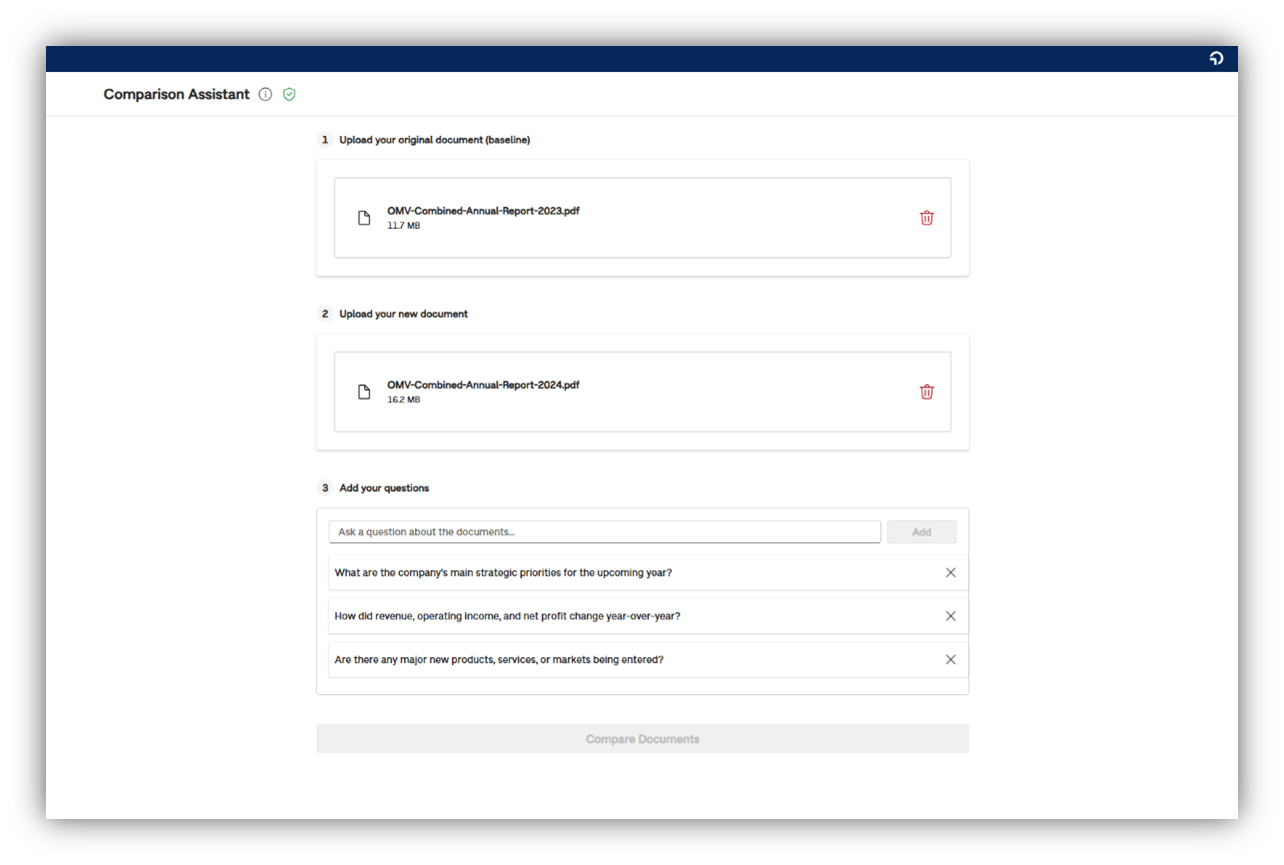Remove the new products or markets question

950,660
